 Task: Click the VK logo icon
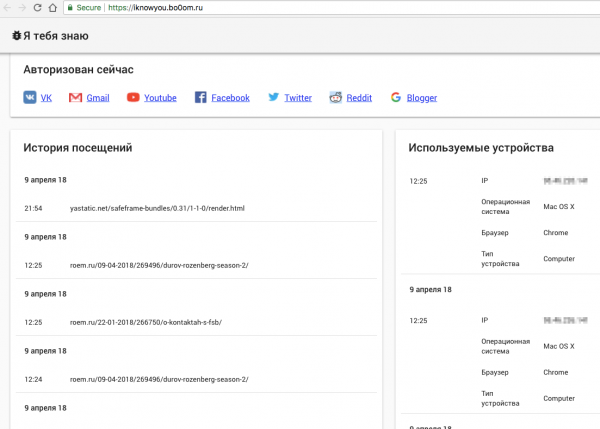pos(29,97)
